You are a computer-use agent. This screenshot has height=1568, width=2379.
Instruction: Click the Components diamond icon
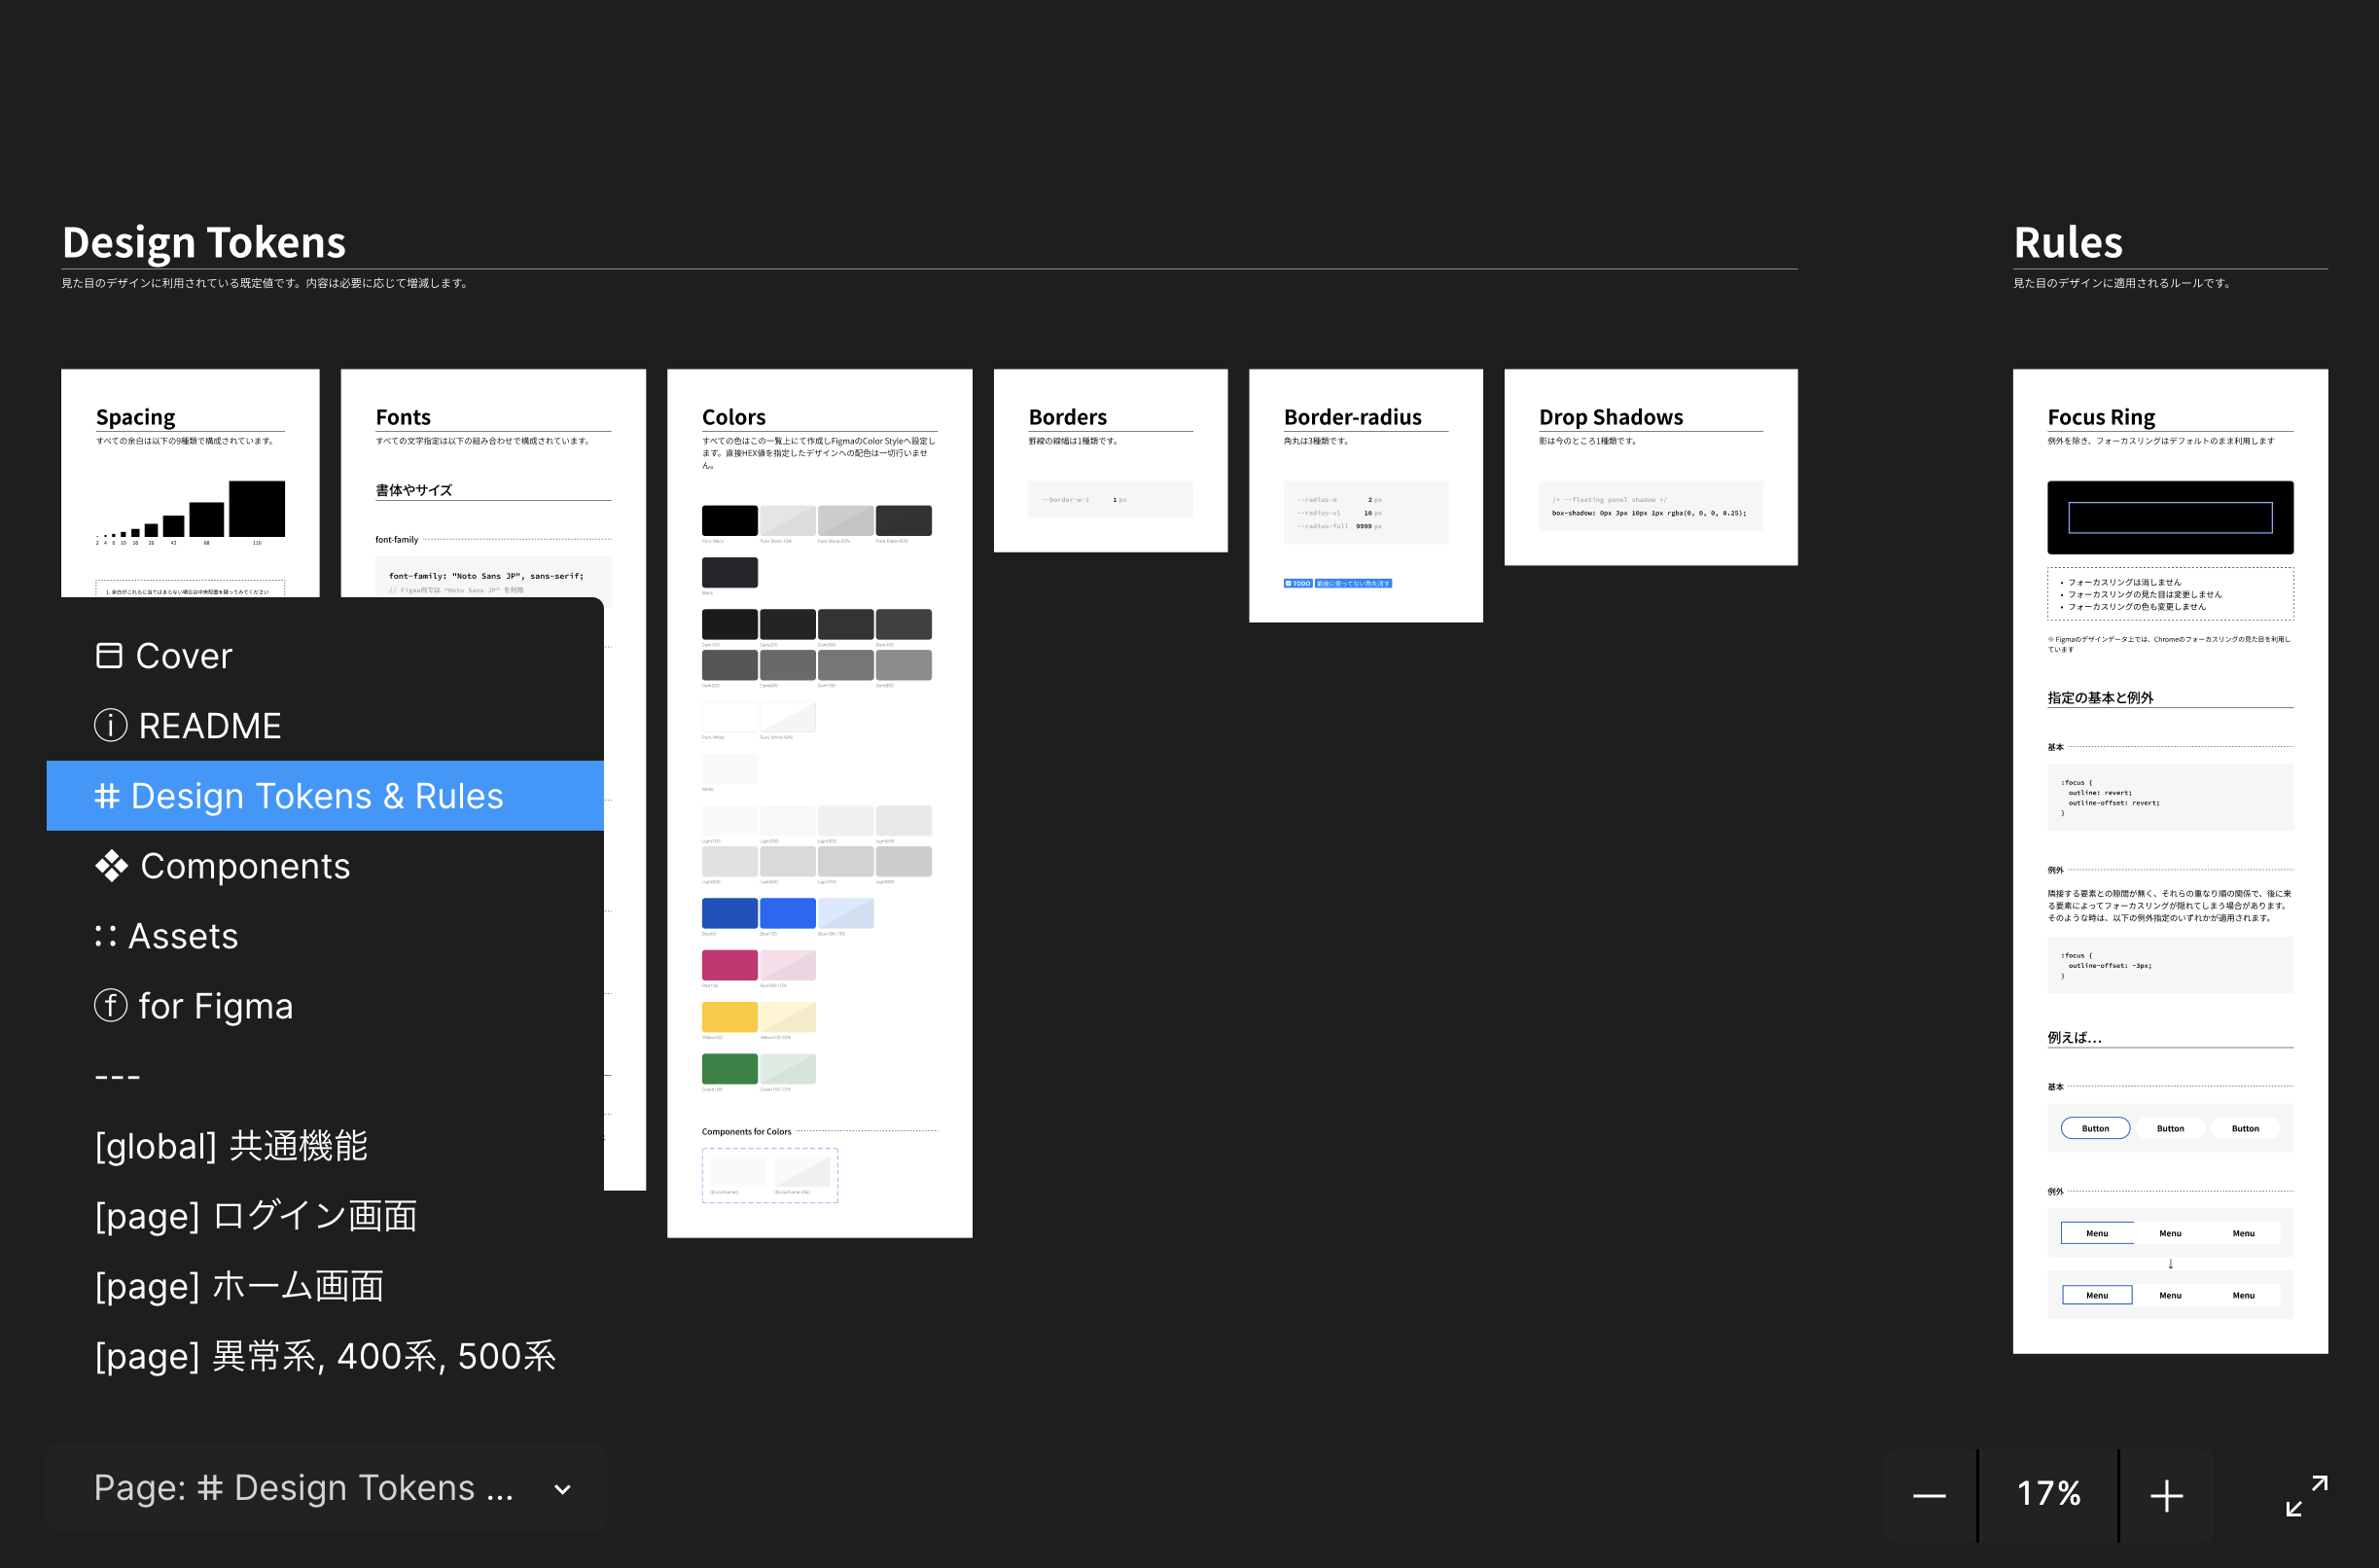(111, 866)
